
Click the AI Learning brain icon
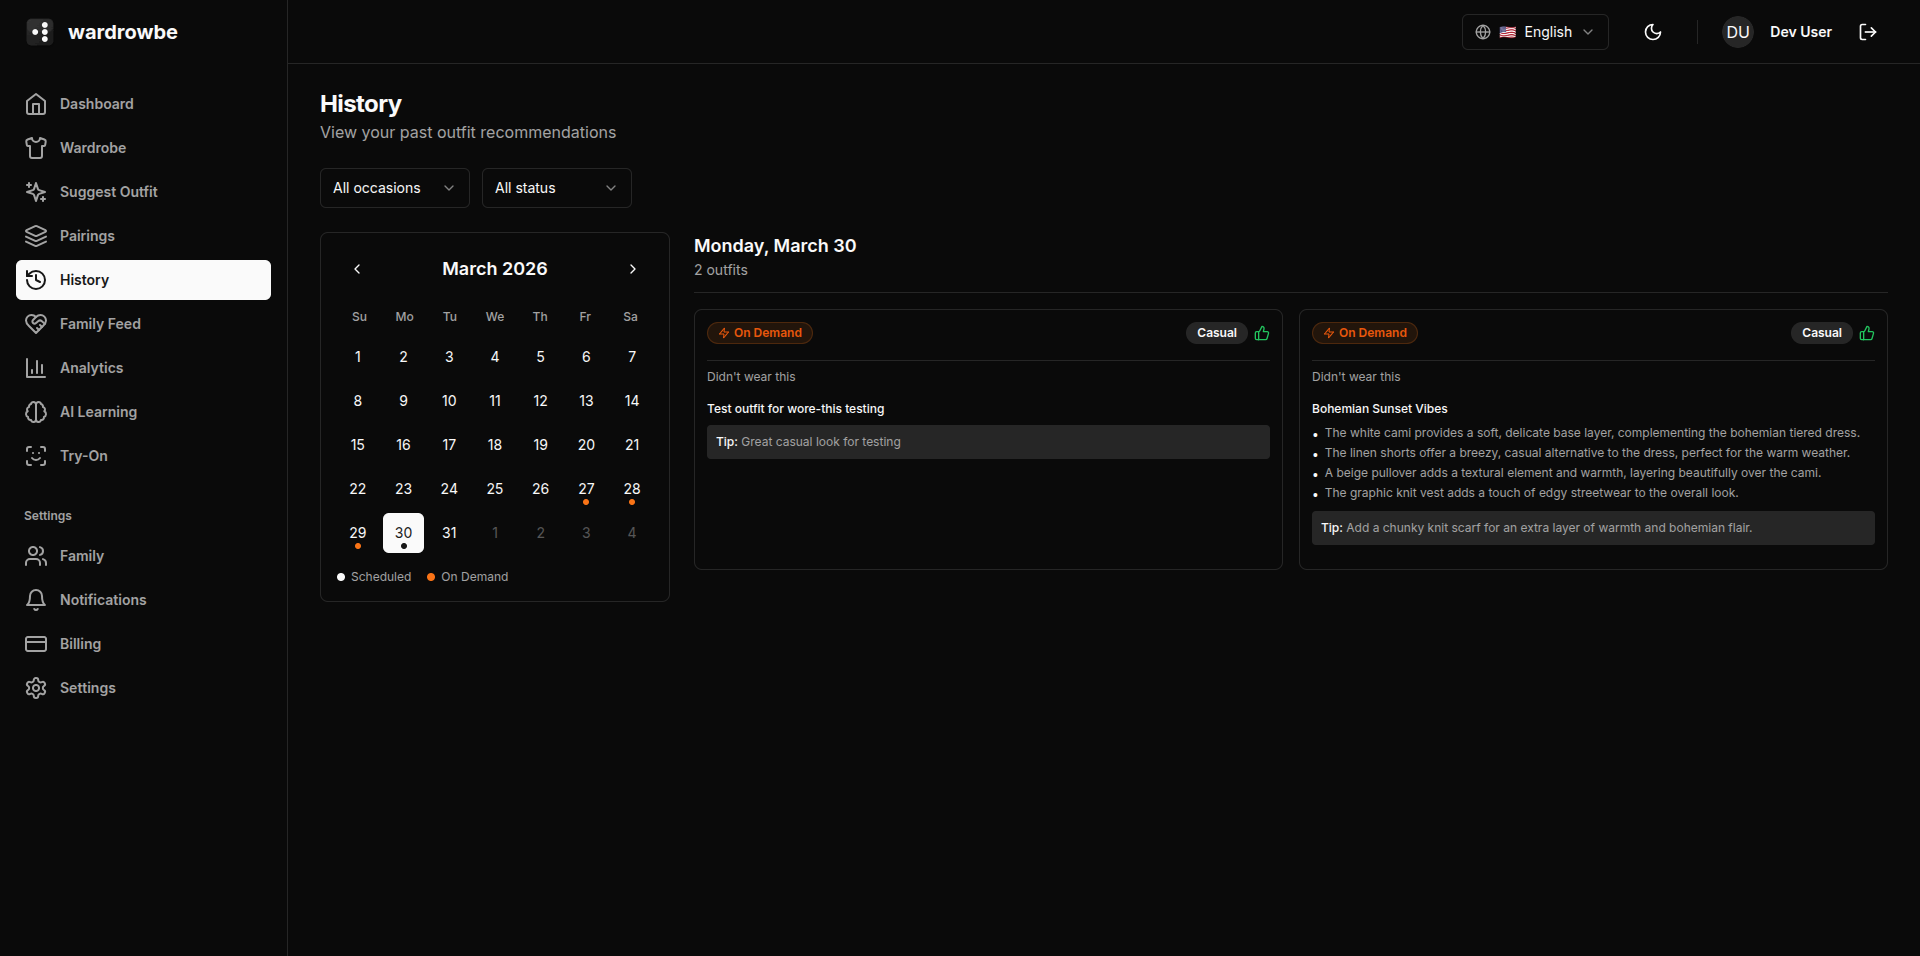pyautogui.click(x=36, y=412)
